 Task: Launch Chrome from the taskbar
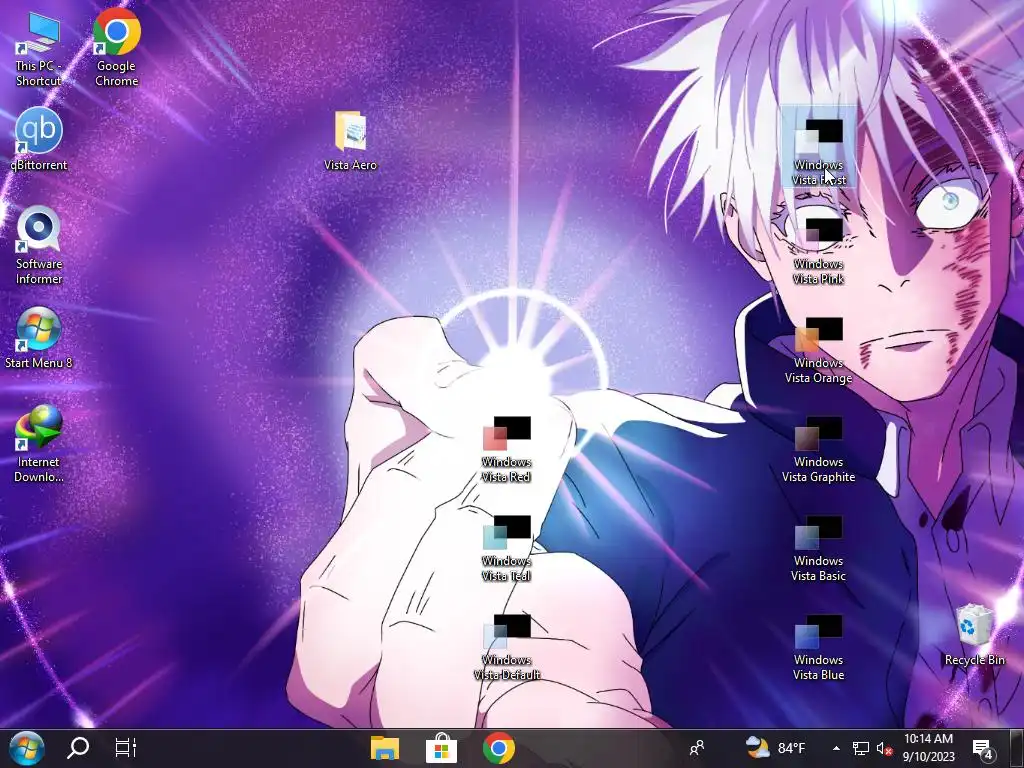498,748
